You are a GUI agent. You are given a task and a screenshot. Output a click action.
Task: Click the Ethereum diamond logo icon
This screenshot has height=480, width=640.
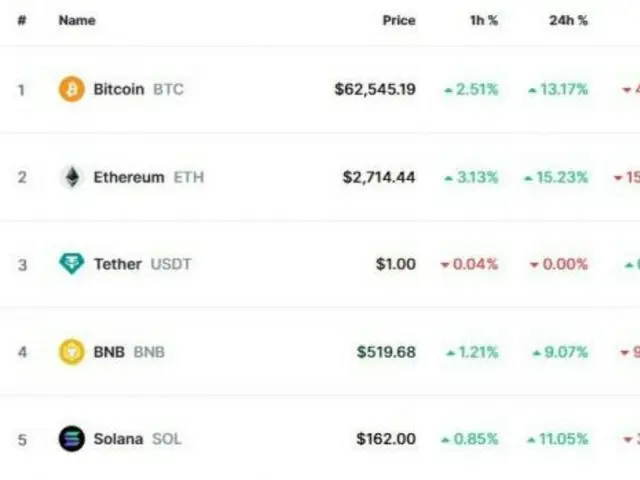point(72,177)
